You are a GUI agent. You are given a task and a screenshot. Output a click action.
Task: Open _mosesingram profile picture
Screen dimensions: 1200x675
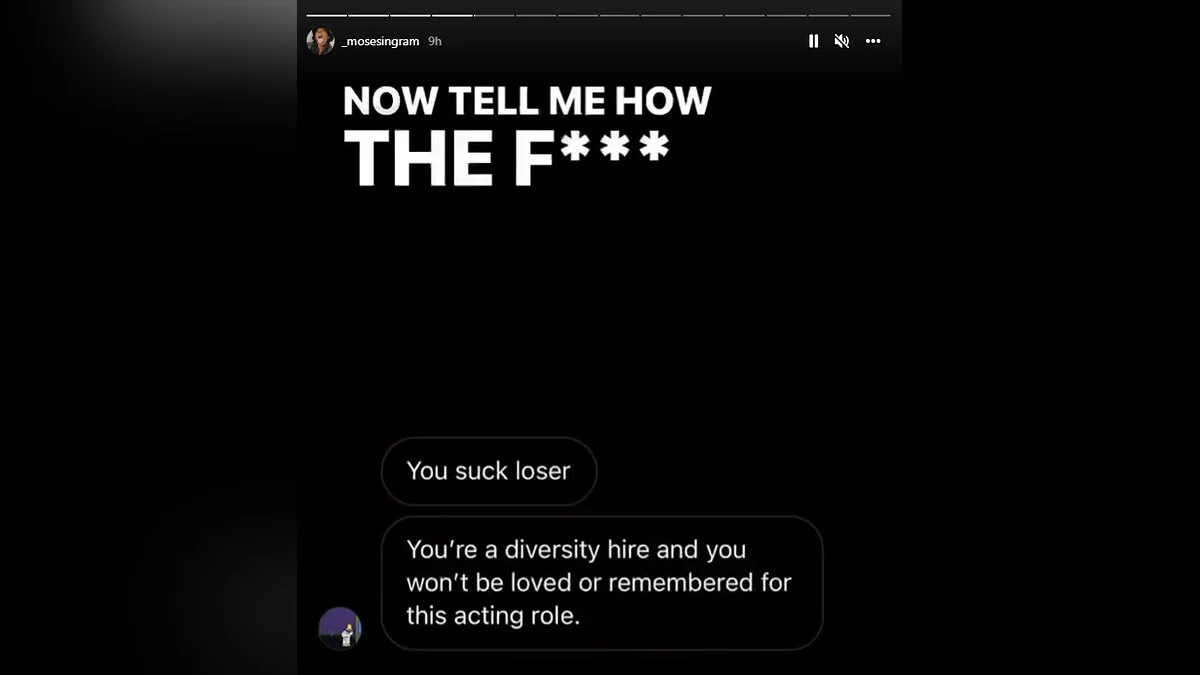320,41
